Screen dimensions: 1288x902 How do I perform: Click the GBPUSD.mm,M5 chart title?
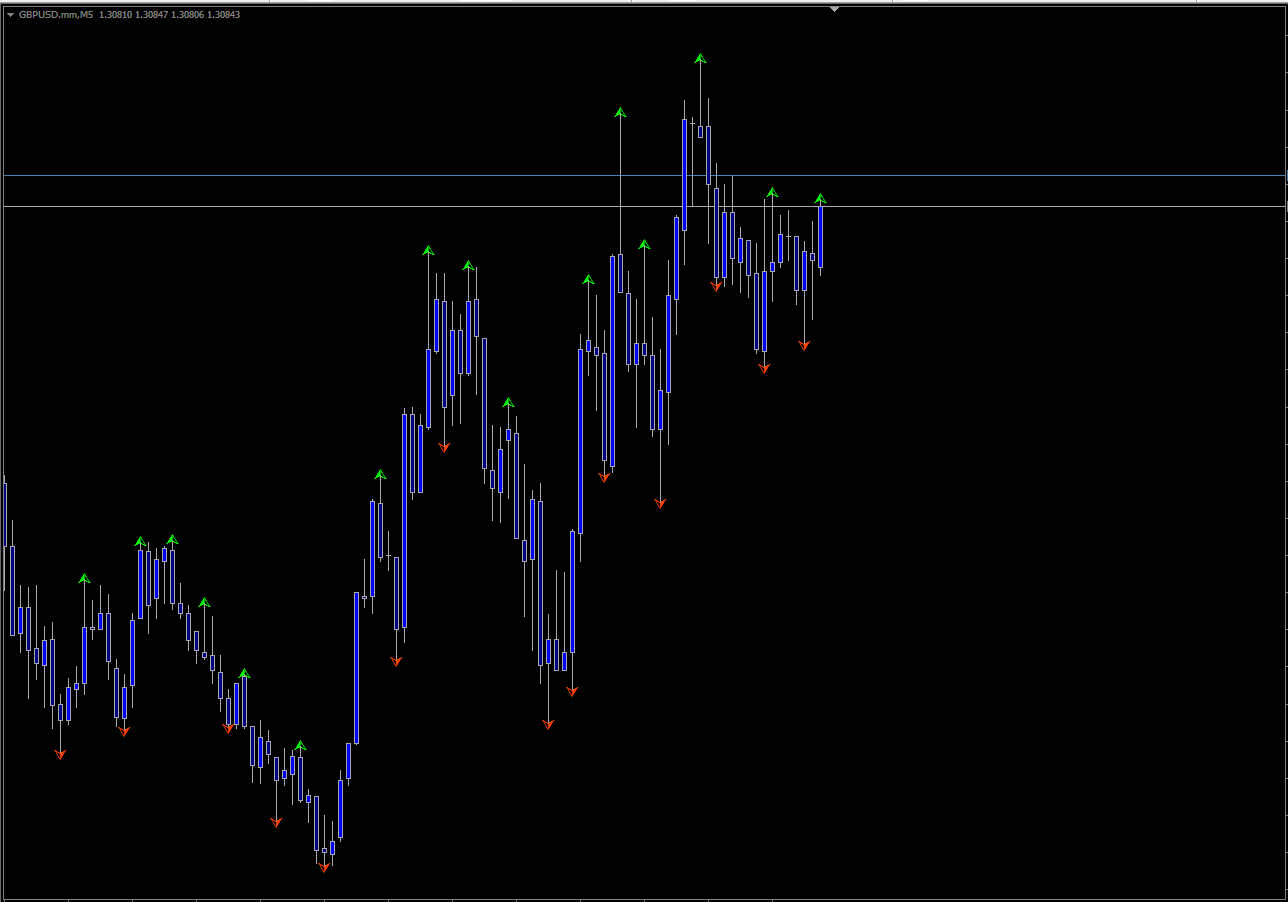point(56,15)
